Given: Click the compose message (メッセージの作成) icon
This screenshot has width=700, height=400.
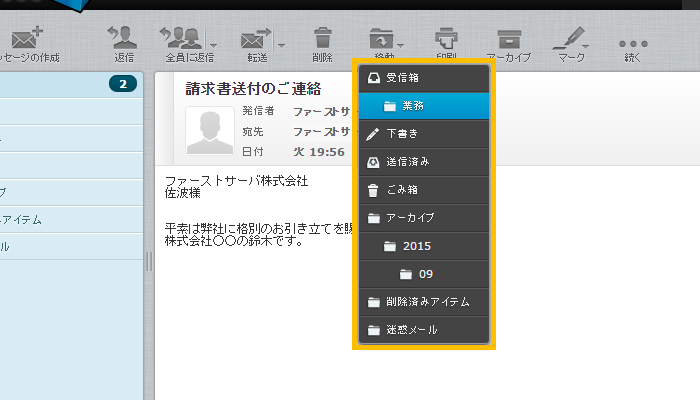Looking at the screenshot, I should [x=24, y=41].
